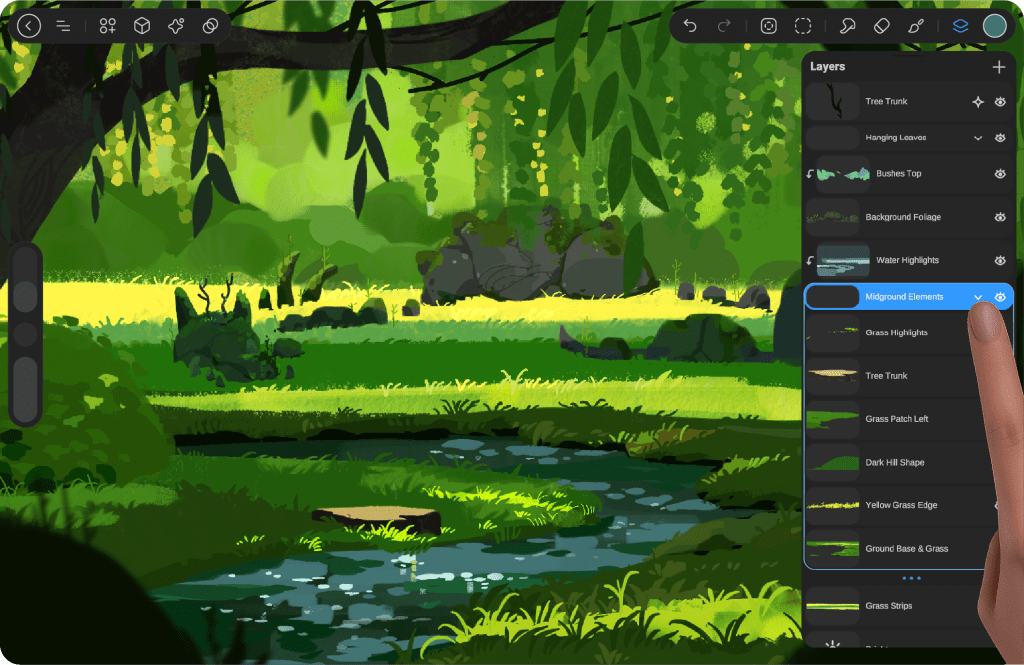Select the paintbrush tool
1024x665 pixels.
point(915,26)
